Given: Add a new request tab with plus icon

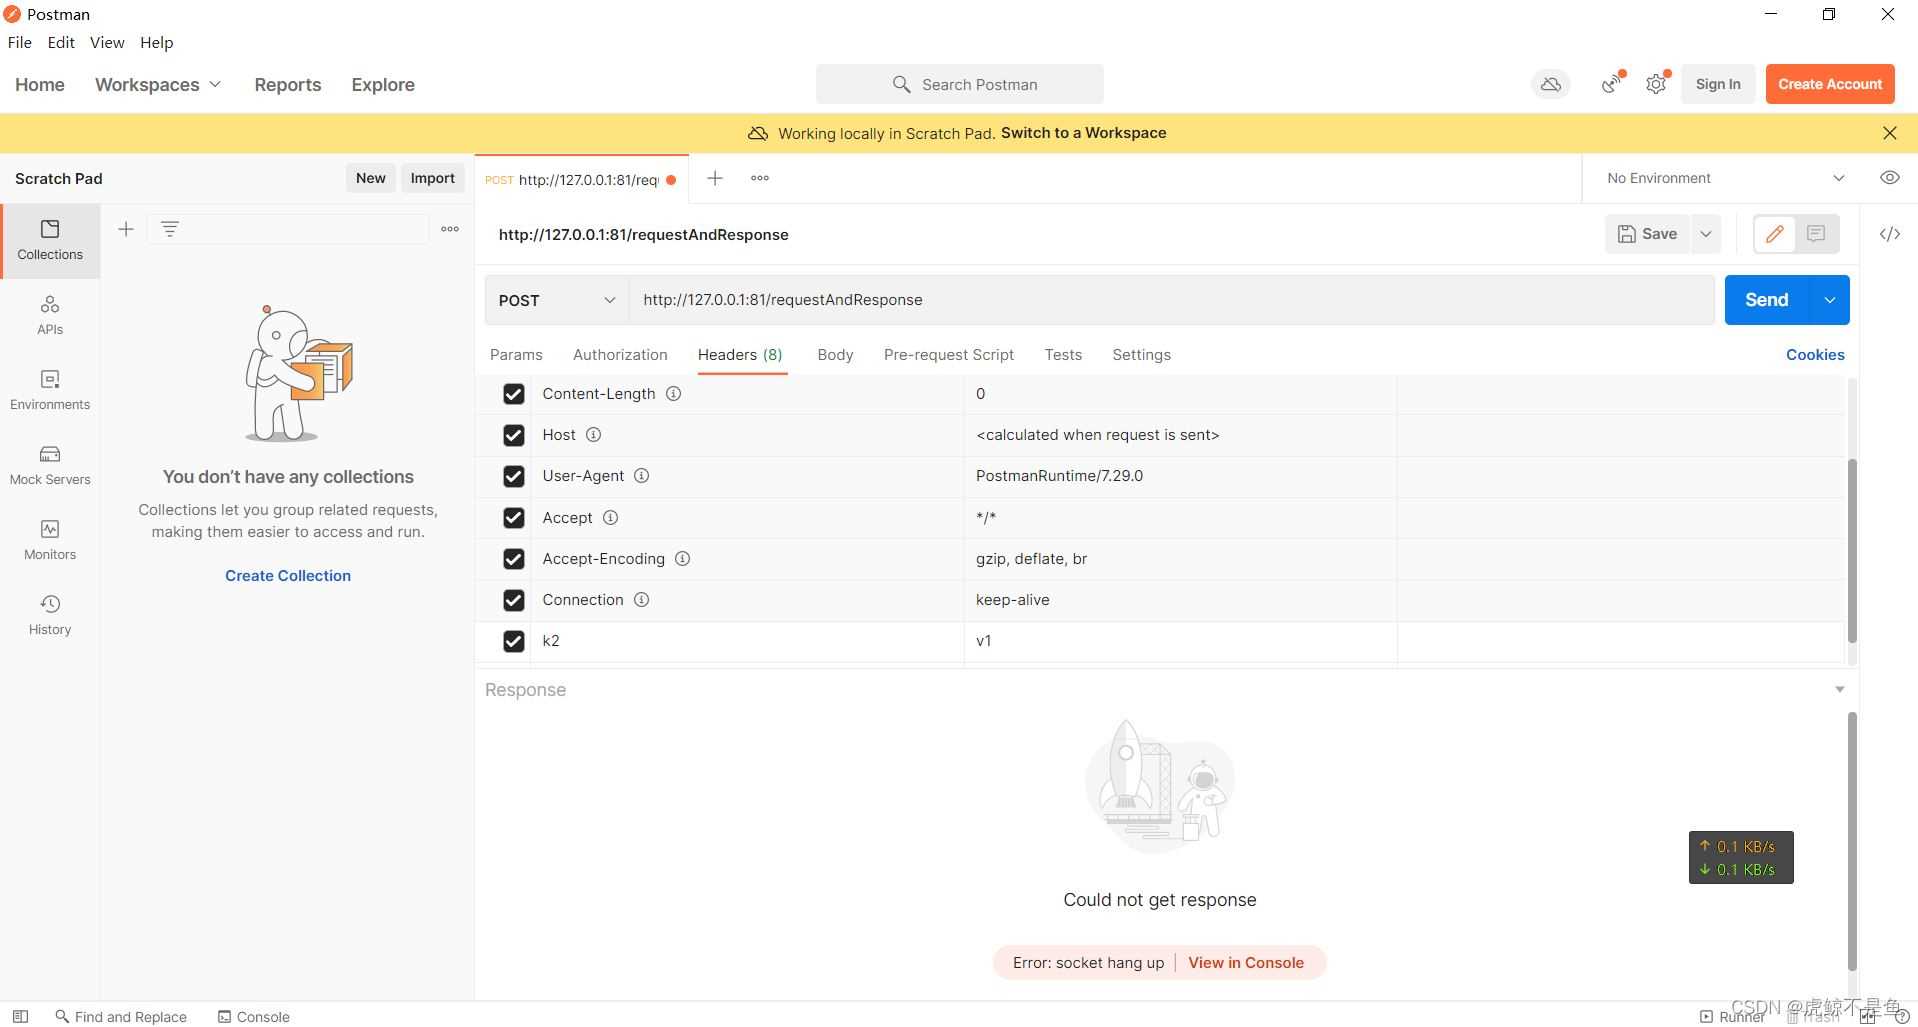Looking at the screenshot, I should [x=715, y=178].
